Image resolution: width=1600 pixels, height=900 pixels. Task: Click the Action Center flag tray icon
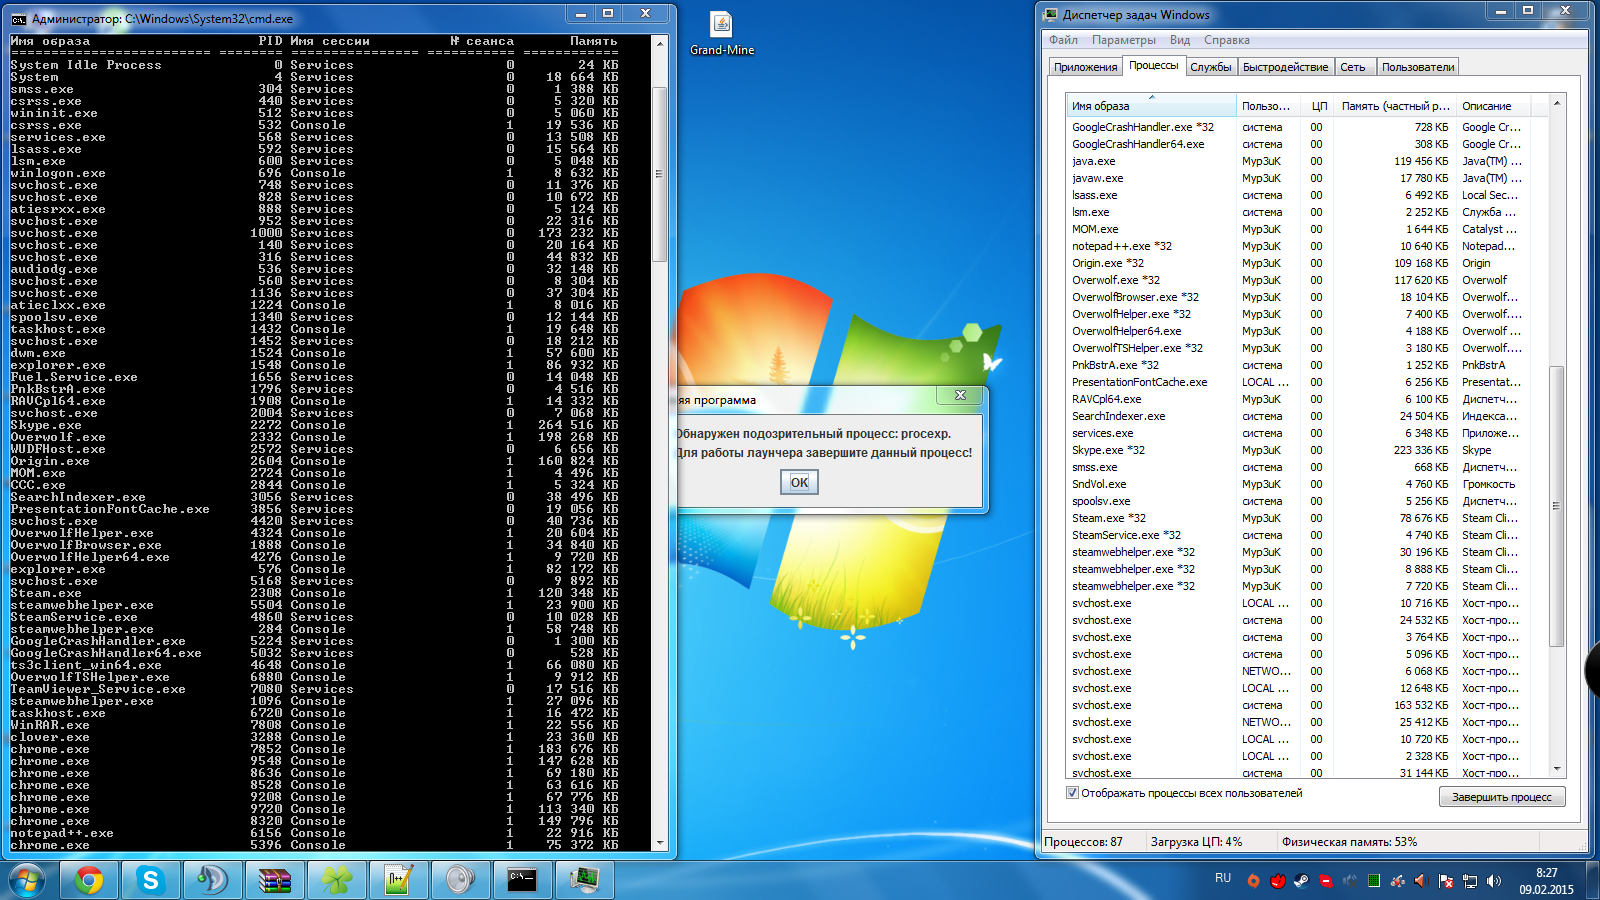pyautogui.click(x=1446, y=881)
